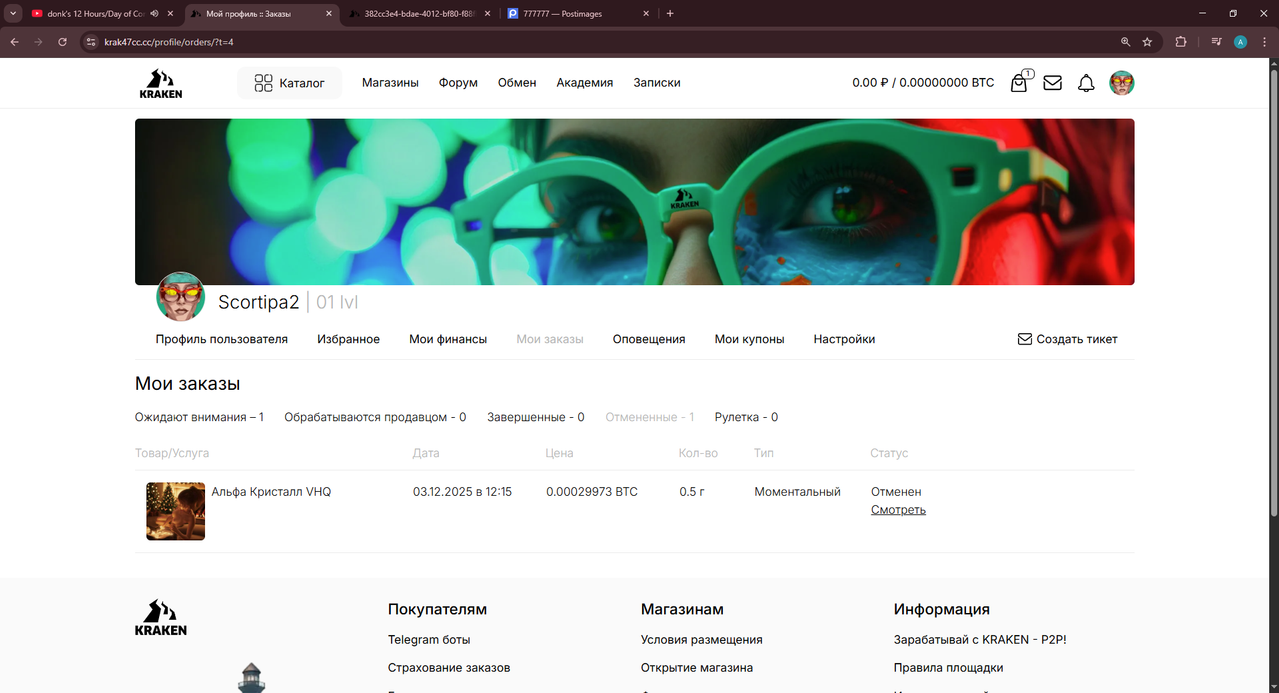This screenshot has height=693, width=1279.
Task: Open the Записки menu item
Action: click(x=657, y=83)
